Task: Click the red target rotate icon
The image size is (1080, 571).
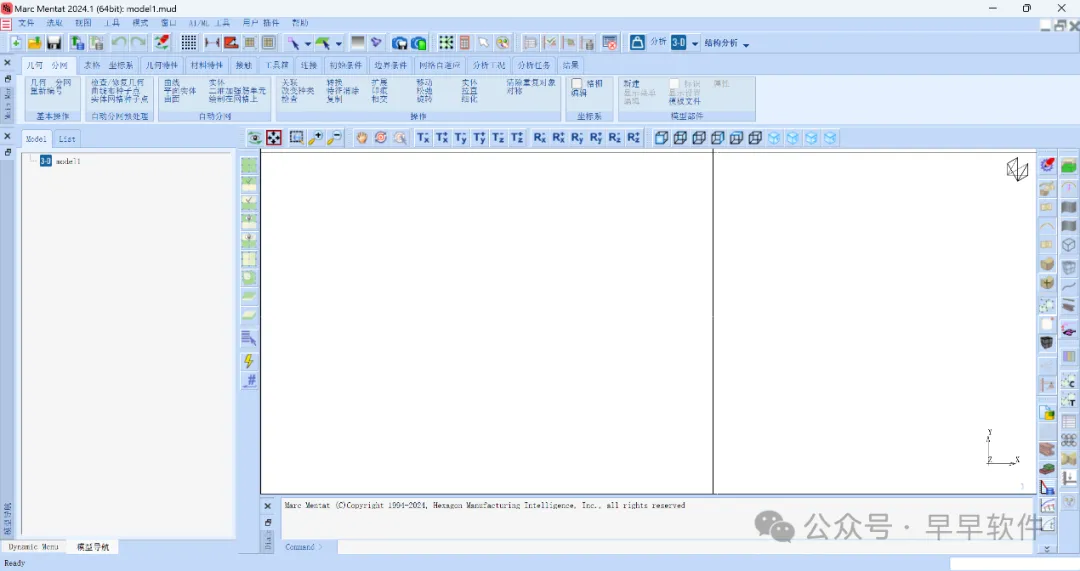Action: (x=380, y=138)
